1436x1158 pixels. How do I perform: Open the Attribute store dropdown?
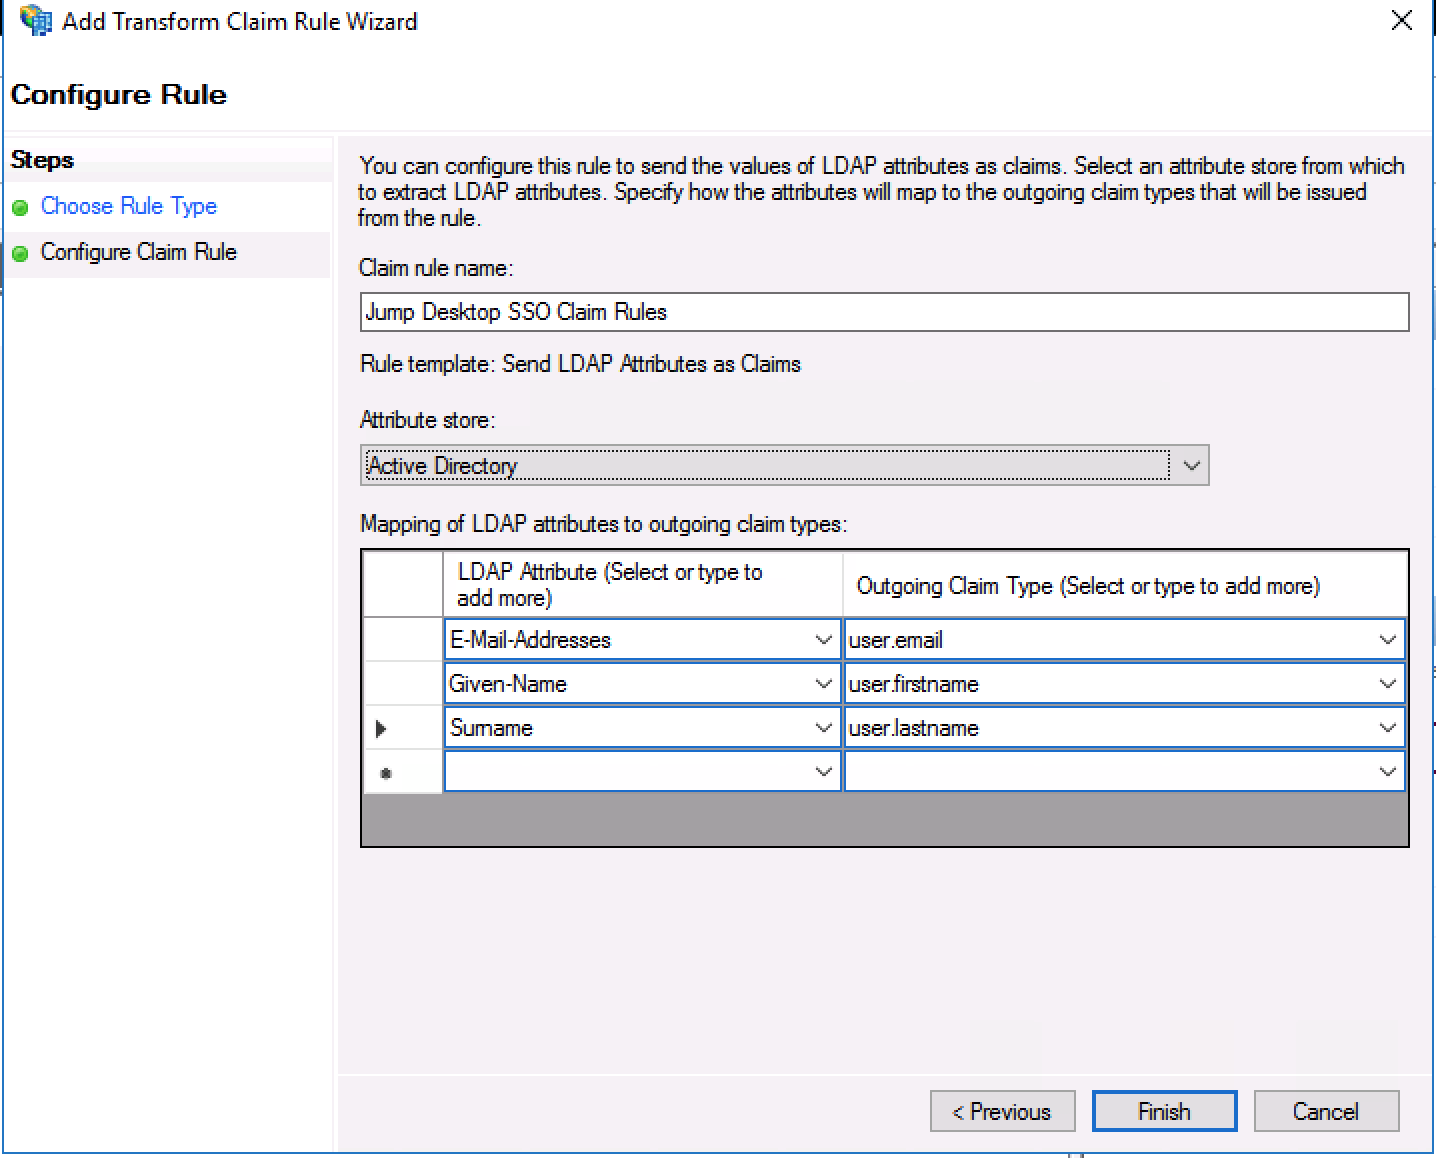coord(1190,464)
